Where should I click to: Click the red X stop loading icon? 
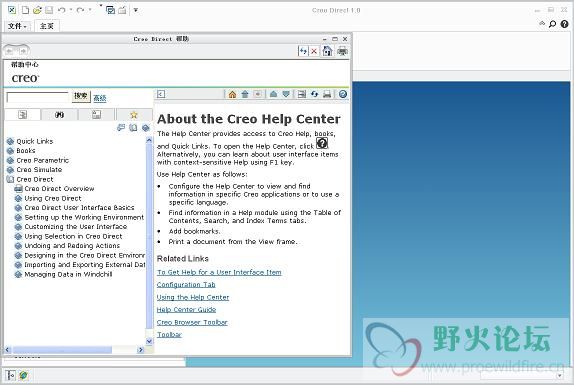[314, 51]
